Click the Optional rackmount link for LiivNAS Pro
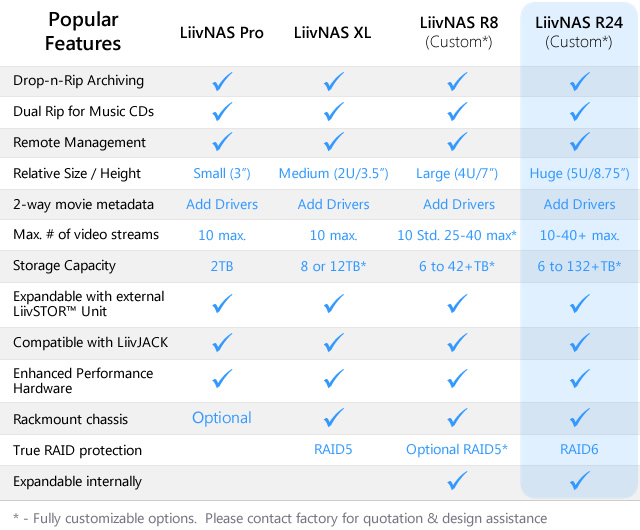 coord(222,418)
